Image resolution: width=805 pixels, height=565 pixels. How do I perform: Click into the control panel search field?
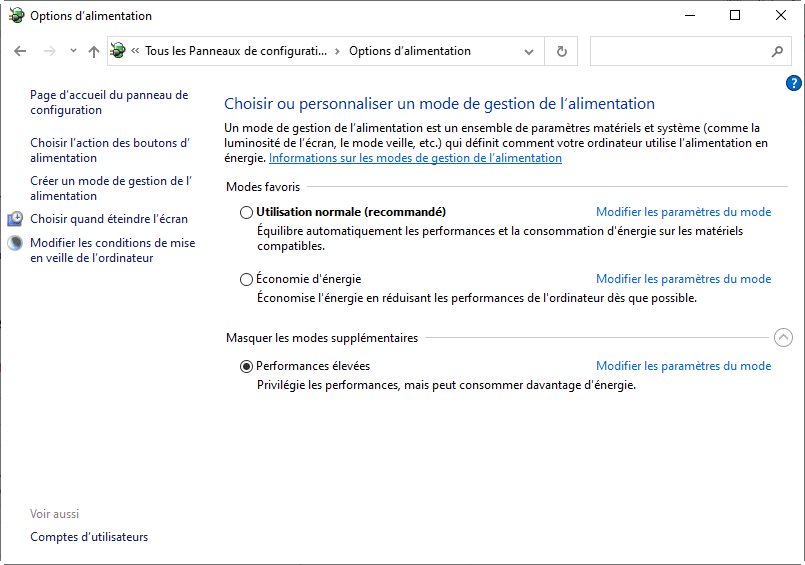[x=678, y=51]
